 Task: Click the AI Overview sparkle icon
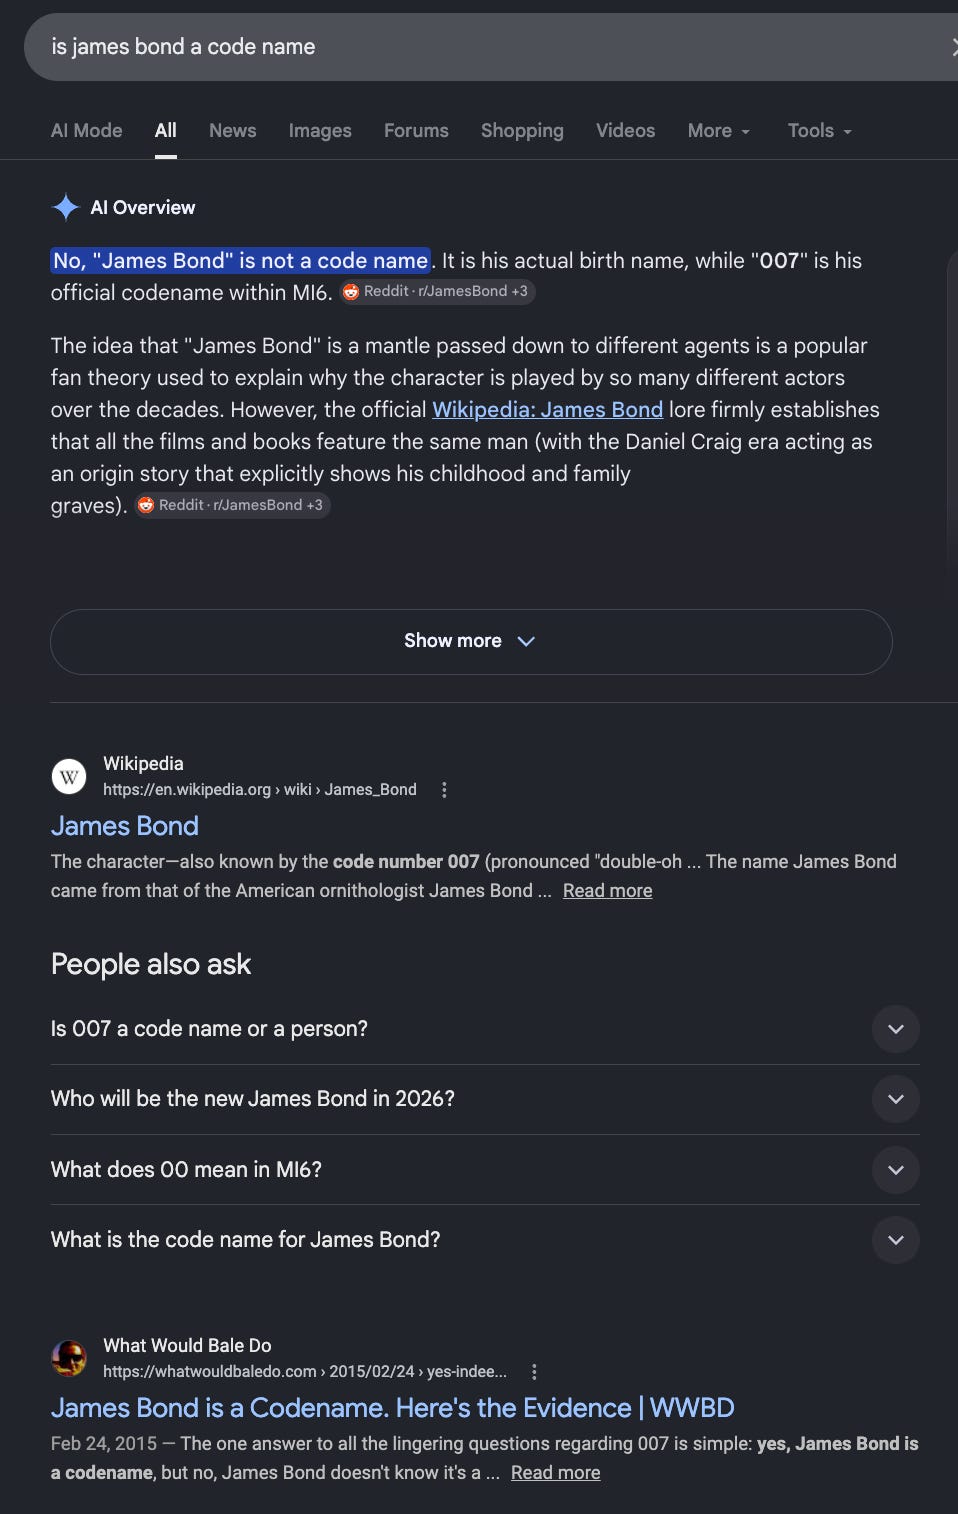coord(66,207)
